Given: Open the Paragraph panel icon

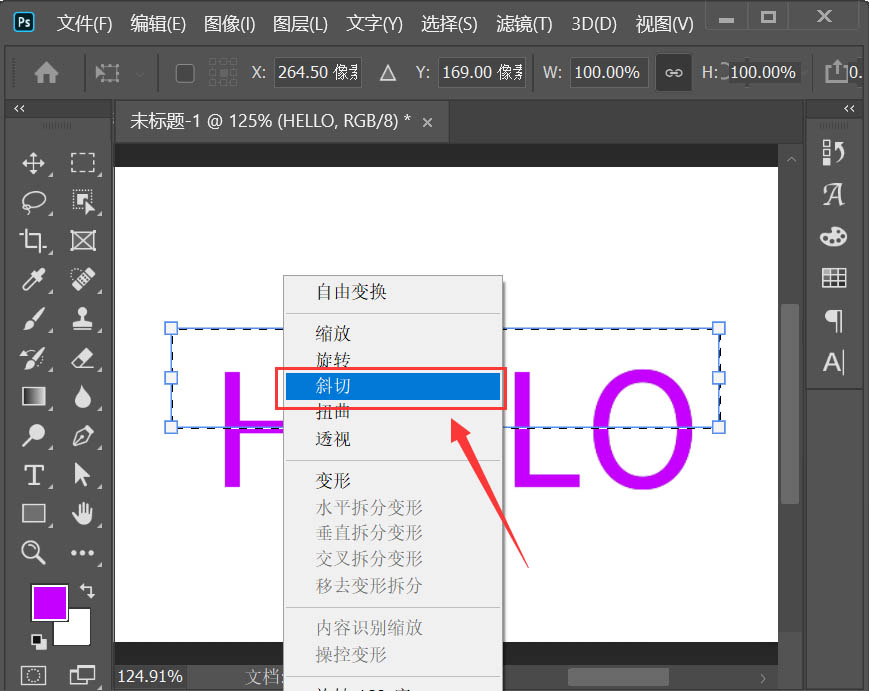Looking at the screenshot, I should click(x=833, y=319).
